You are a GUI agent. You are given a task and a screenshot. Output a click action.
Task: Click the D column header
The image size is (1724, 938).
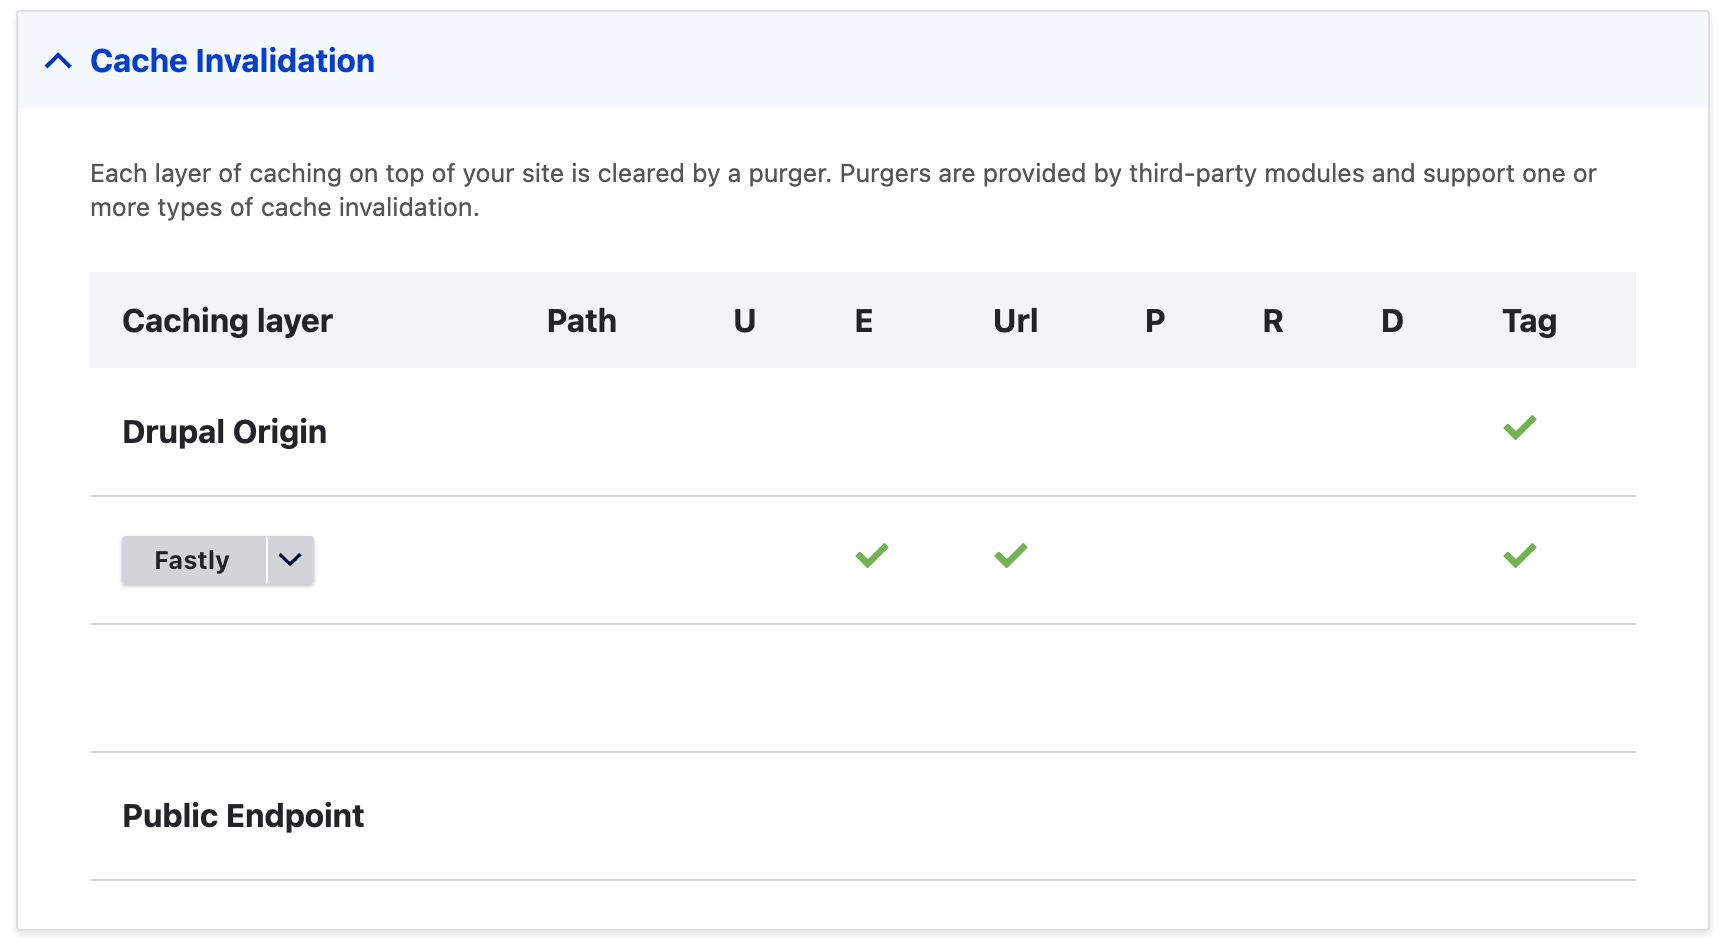1392,321
